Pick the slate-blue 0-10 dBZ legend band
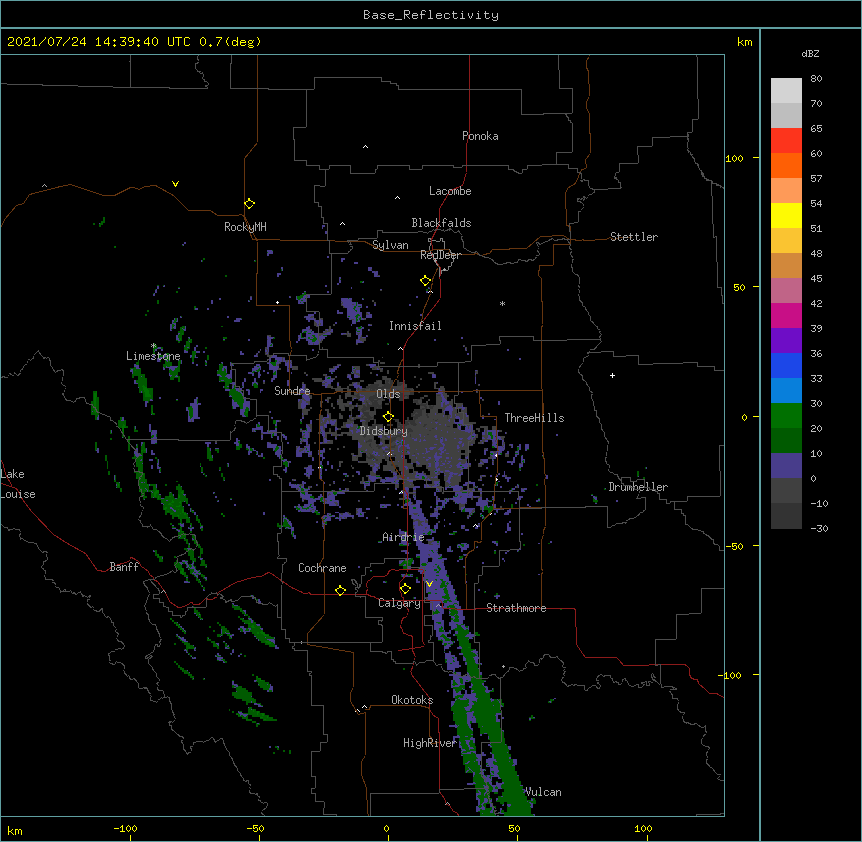The width and height of the screenshot is (862, 842). click(x=786, y=466)
